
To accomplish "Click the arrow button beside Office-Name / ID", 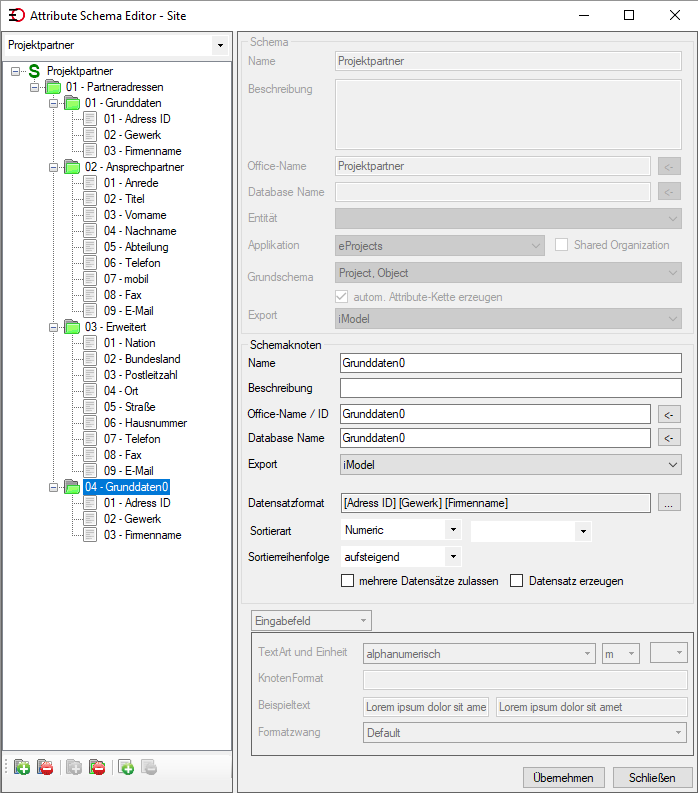I will [x=669, y=414].
